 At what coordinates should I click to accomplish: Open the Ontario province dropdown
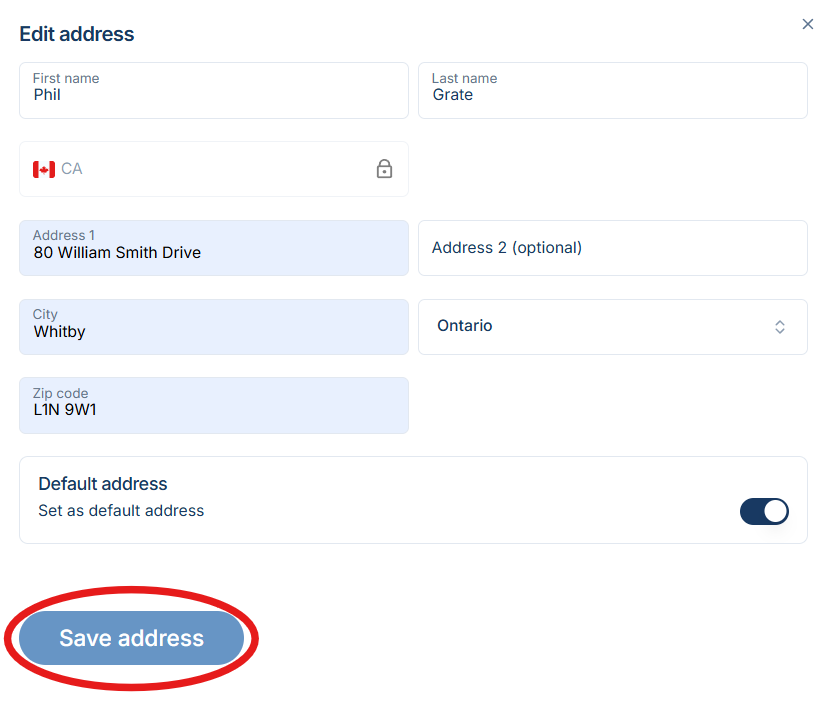613,326
